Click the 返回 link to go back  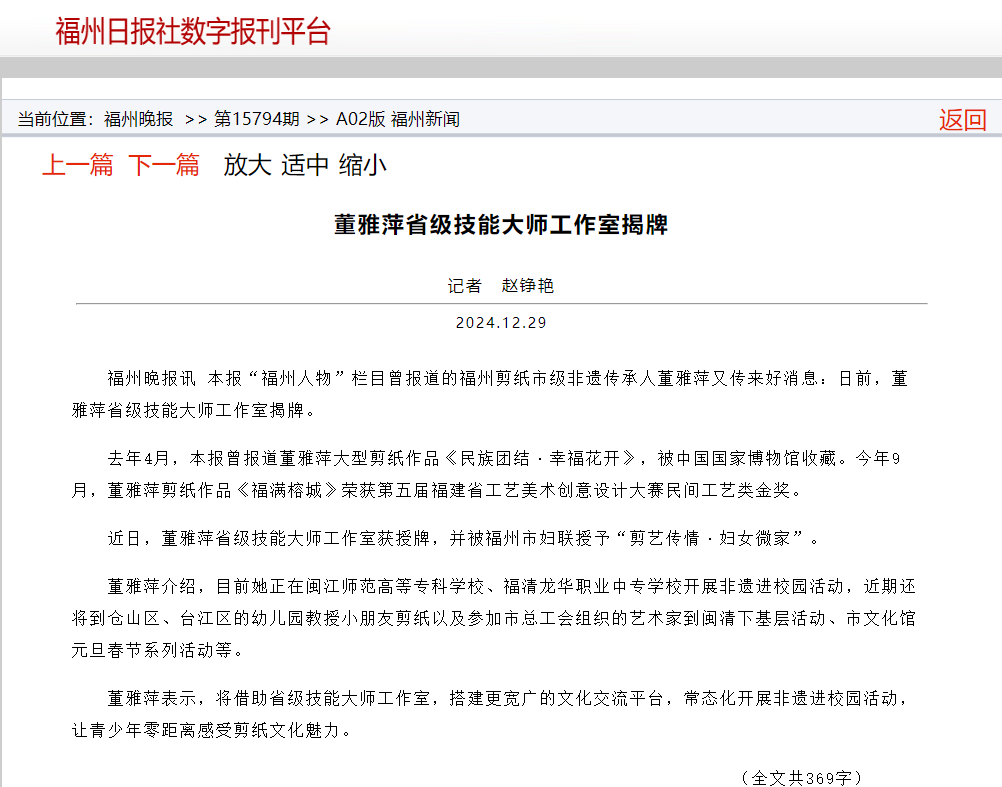click(x=962, y=119)
